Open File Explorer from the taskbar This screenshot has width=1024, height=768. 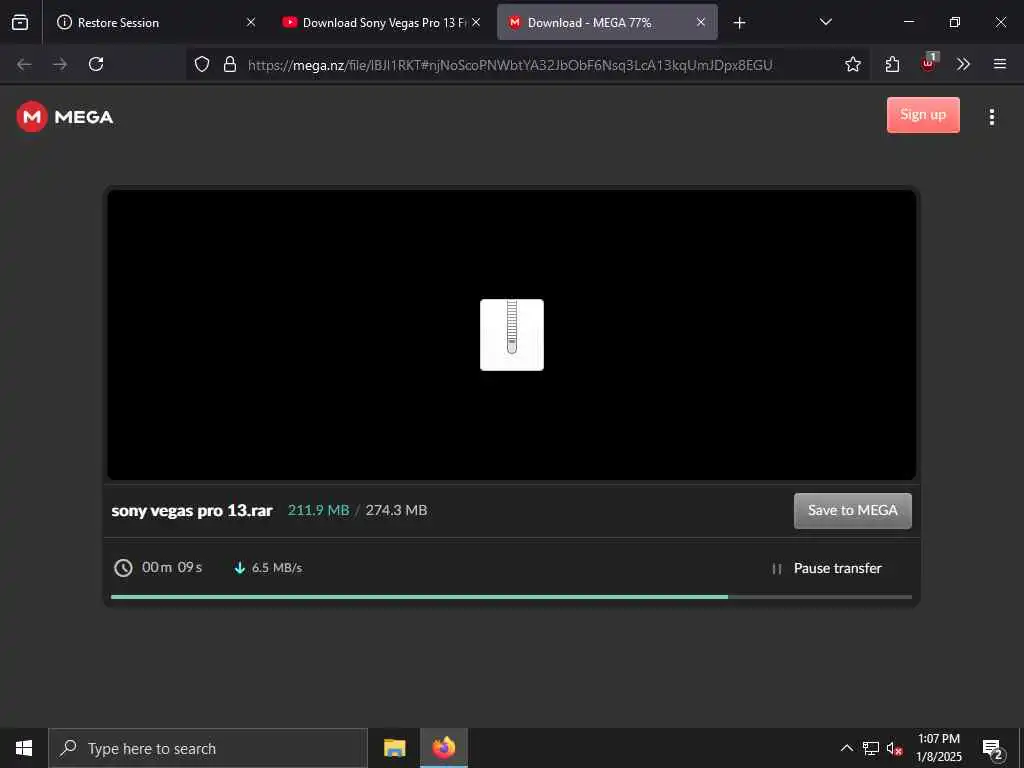394,748
